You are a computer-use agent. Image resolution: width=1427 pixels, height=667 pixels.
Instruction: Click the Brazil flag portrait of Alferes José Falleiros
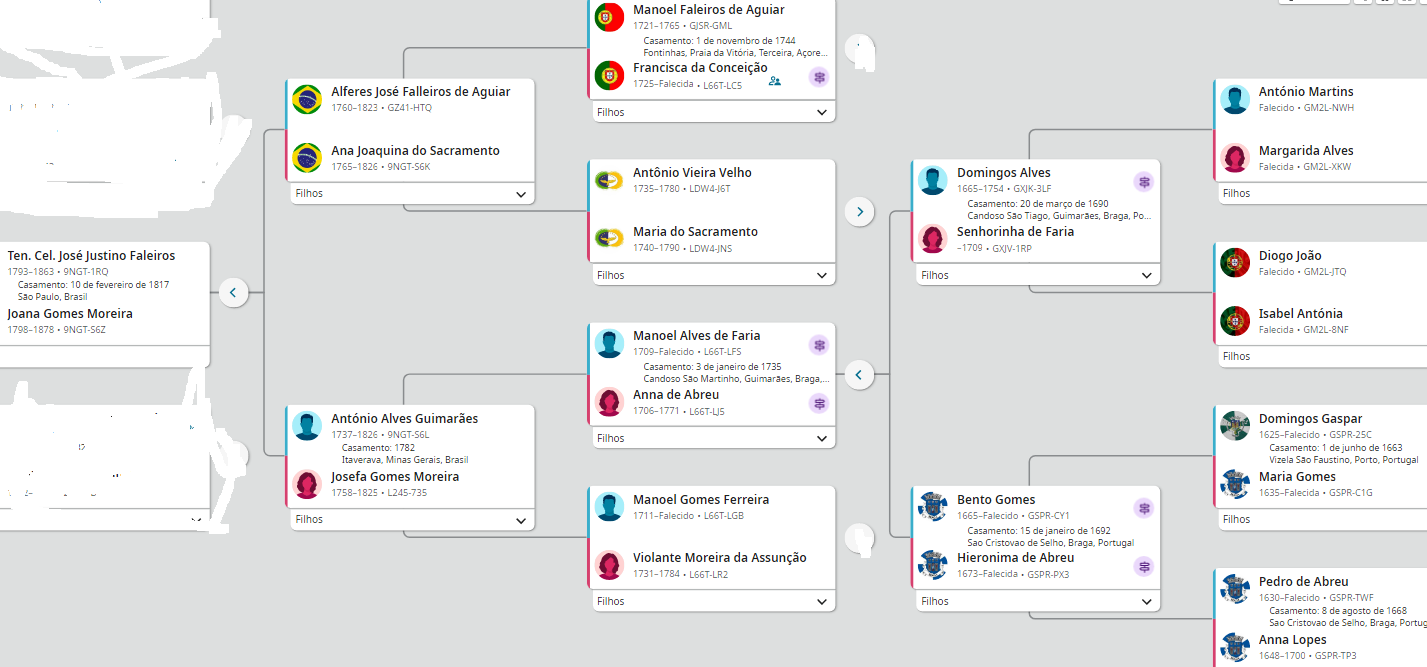(307, 99)
